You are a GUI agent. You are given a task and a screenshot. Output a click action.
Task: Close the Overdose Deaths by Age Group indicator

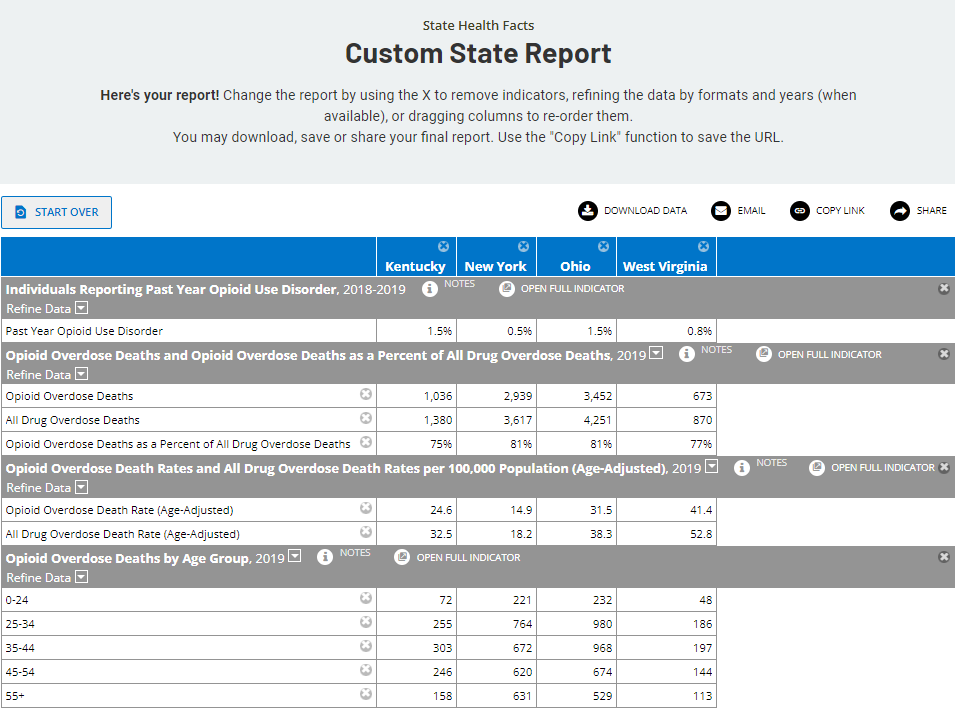point(943,557)
